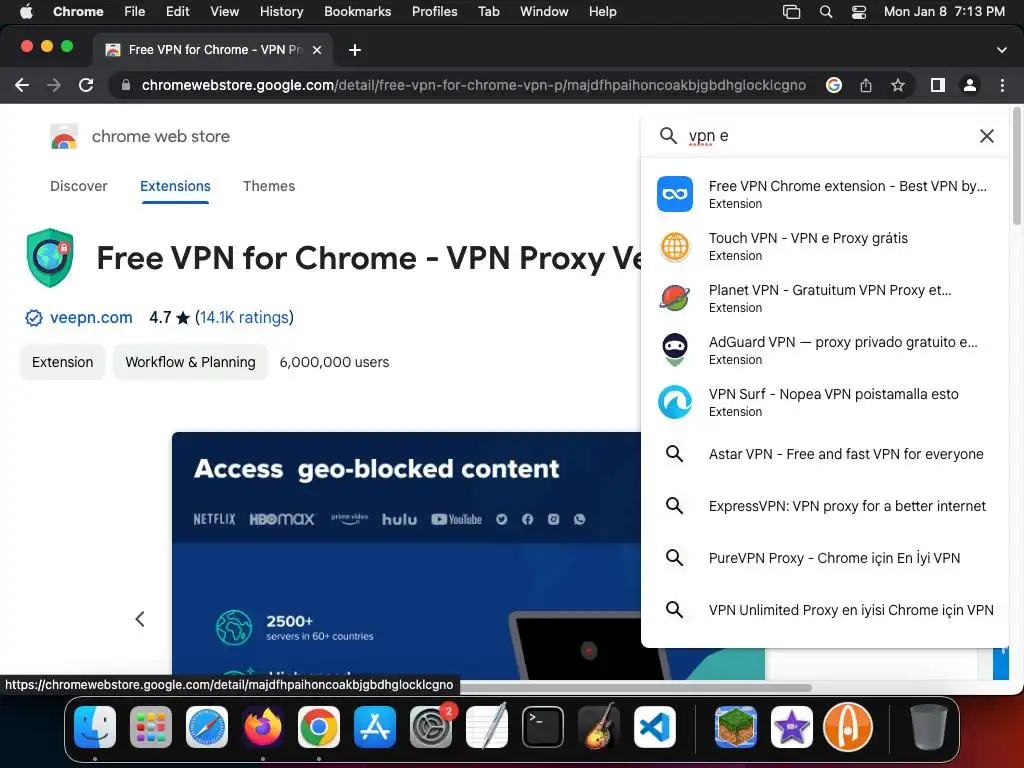Open Control Center in menu bar
The width and height of the screenshot is (1024, 768).
tap(859, 12)
